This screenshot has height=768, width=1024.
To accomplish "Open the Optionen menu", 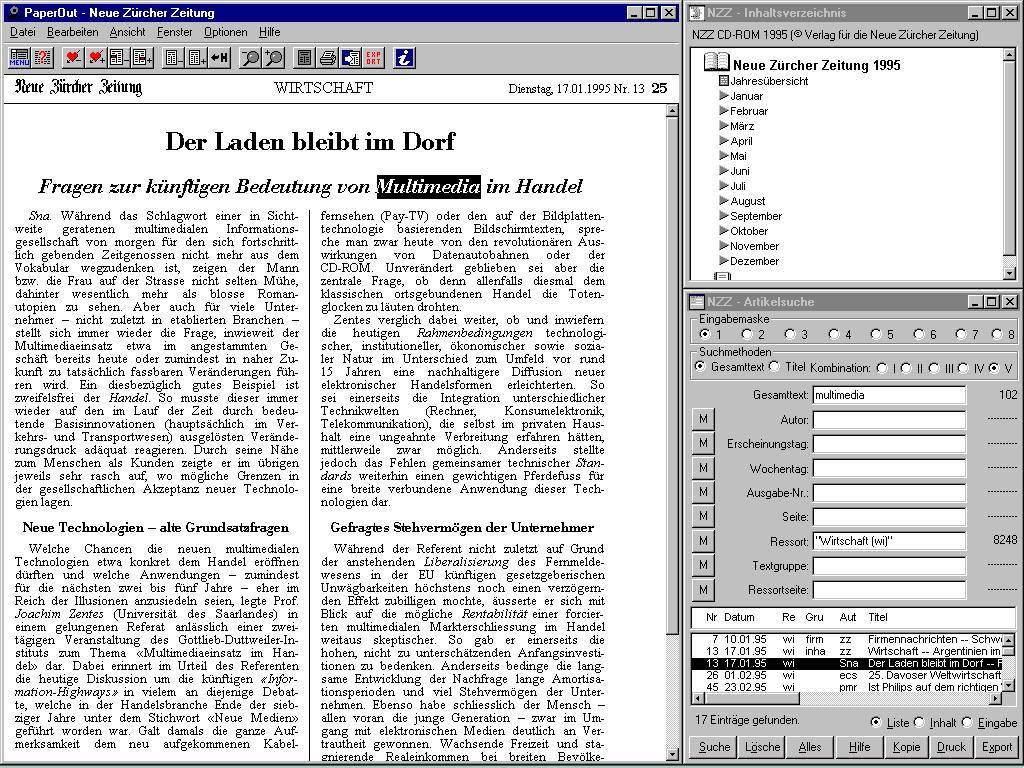I will [x=225, y=32].
